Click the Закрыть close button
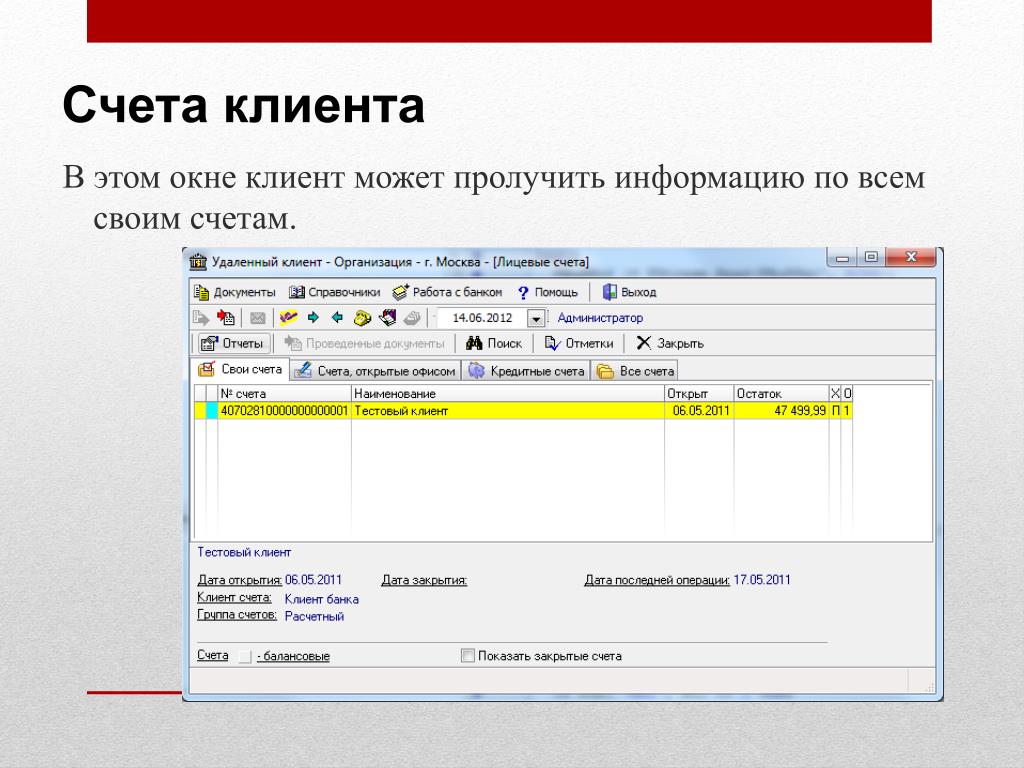 (x=670, y=344)
